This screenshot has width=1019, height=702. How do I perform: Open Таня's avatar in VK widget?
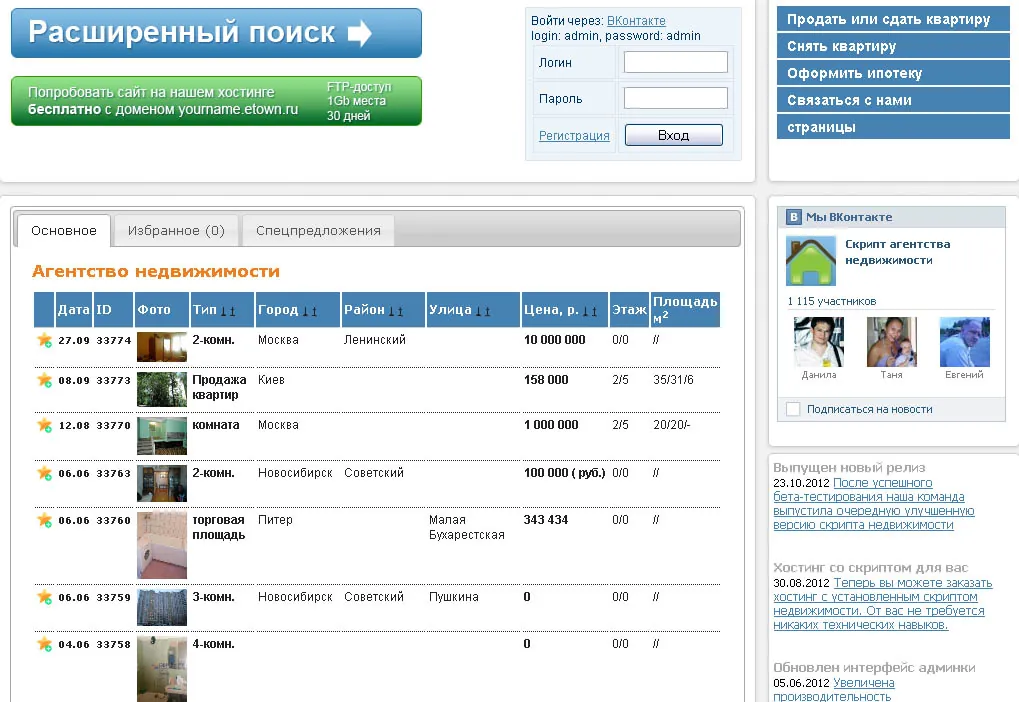[892, 342]
